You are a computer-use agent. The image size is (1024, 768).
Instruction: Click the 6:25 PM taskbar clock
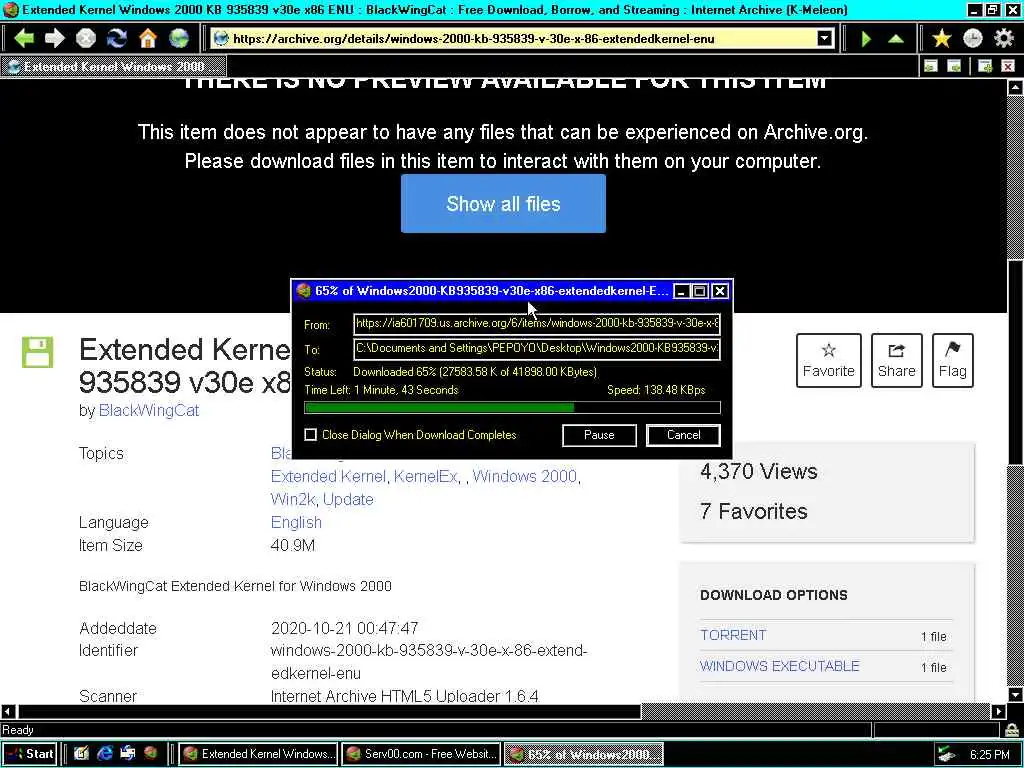pos(989,754)
